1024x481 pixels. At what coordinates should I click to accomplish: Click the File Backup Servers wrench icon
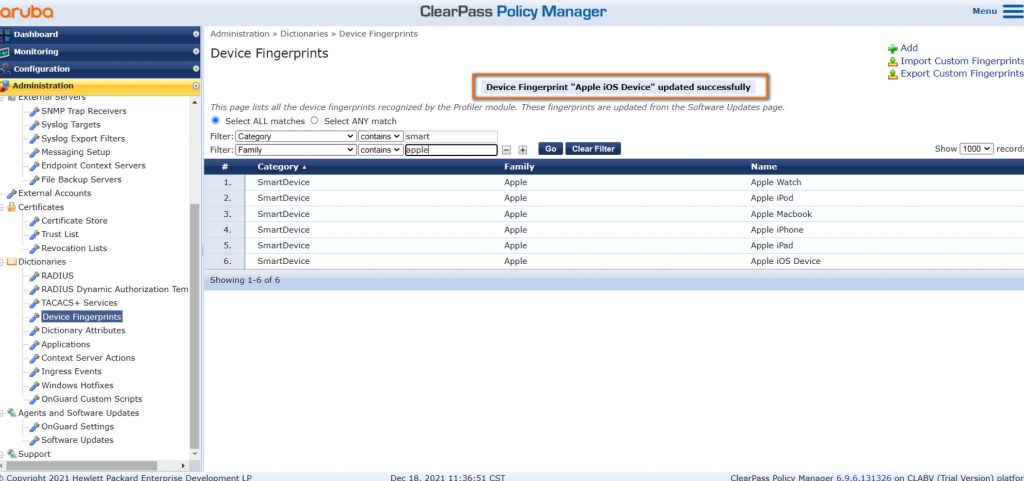pyautogui.click(x=35, y=180)
